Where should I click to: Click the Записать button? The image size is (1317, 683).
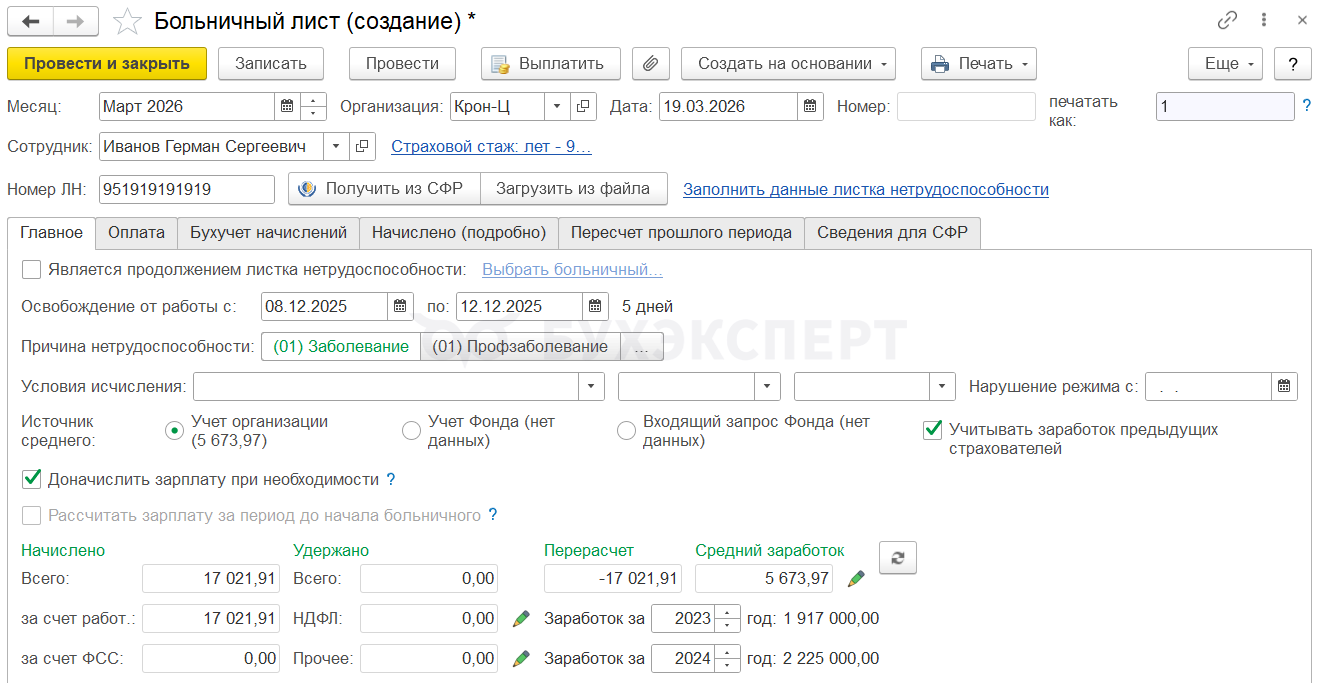[270, 64]
